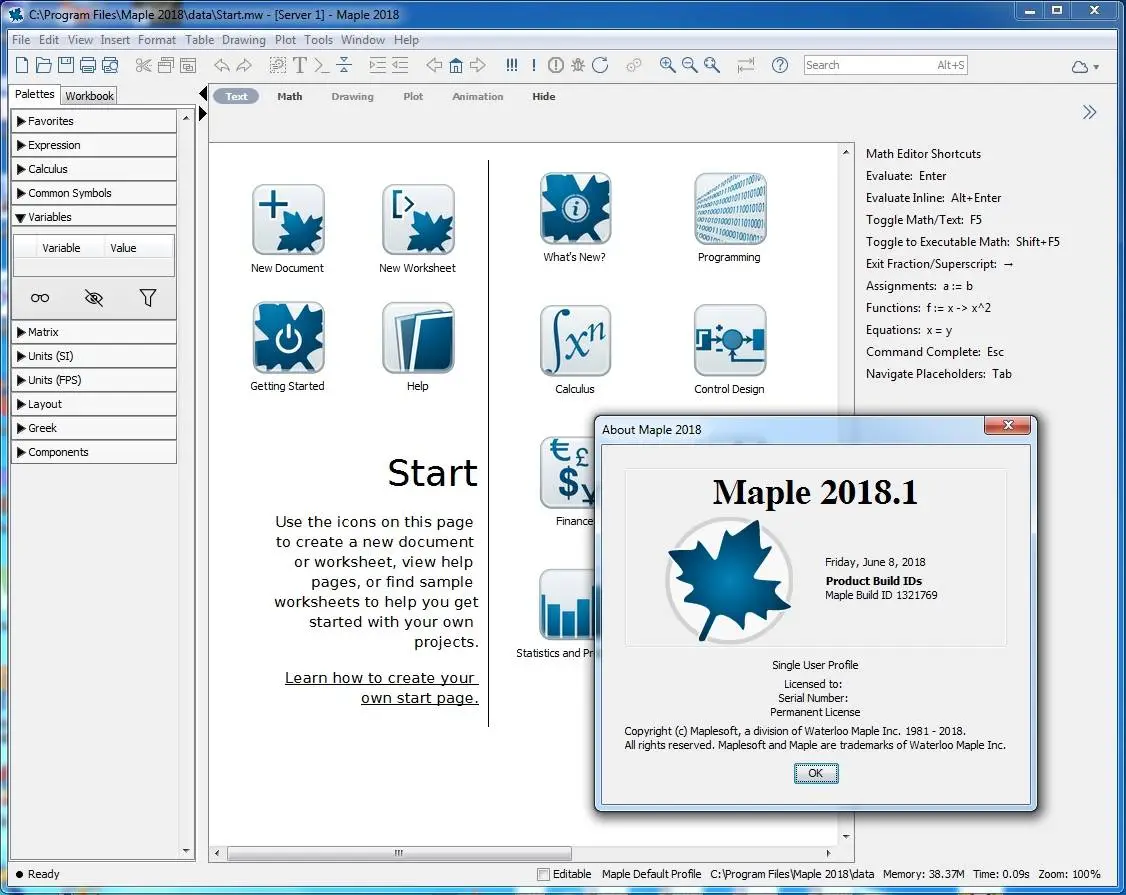Close the About Maple 2018 dialog
Viewport: 1126px width, 895px height.
point(1008,425)
